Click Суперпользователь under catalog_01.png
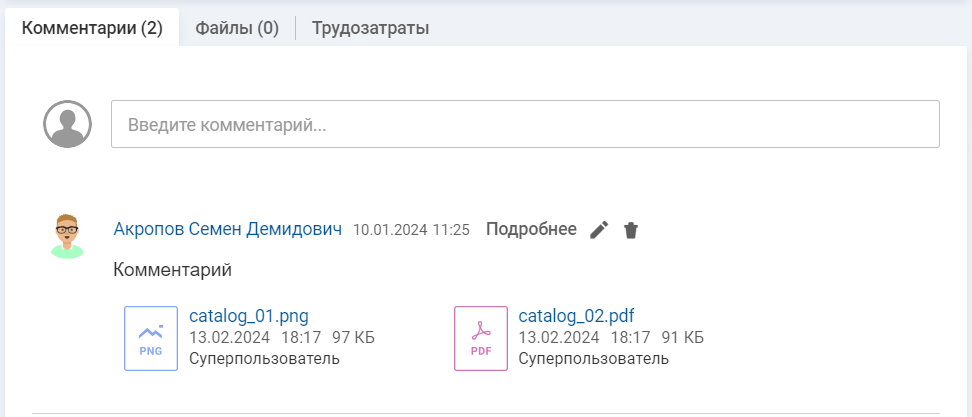972x417 pixels. pos(264,359)
